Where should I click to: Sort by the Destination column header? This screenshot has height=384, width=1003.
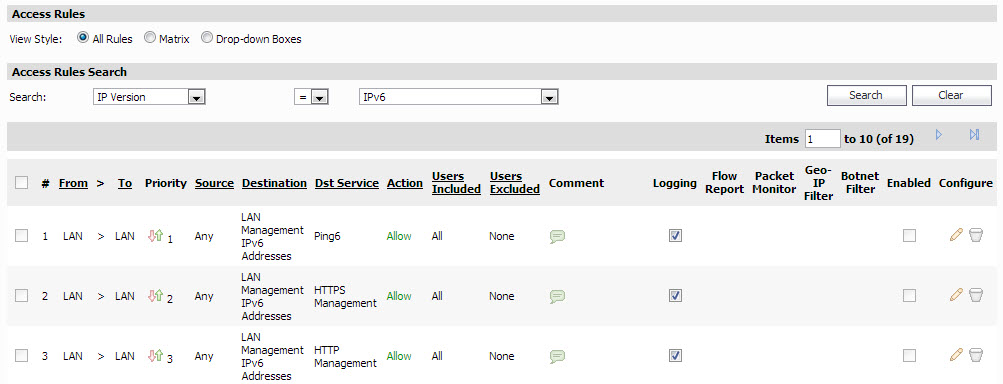(274, 183)
